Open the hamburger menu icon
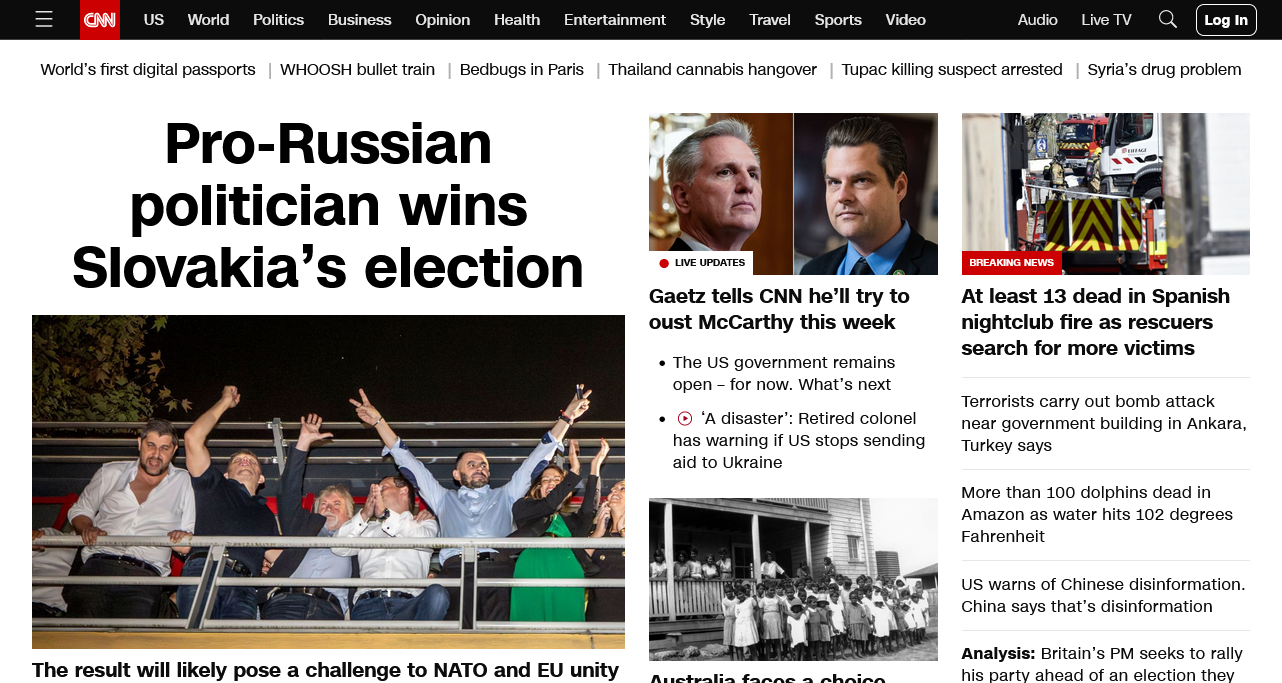The width and height of the screenshot is (1282, 683). [44, 19]
